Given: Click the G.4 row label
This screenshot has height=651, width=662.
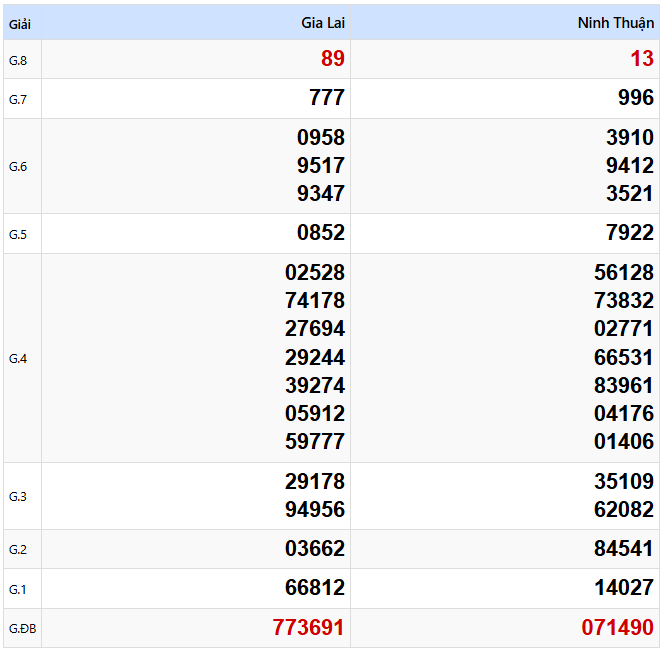Looking at the screenshot, I should (x=19, y=358).
